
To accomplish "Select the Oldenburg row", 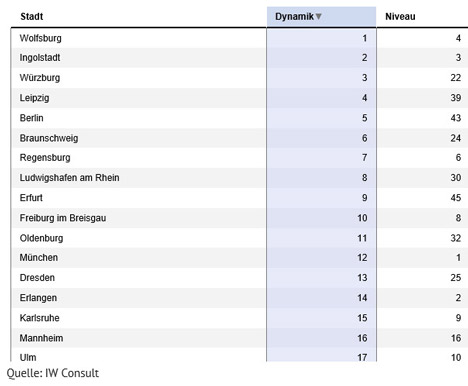I will (240, 238).
